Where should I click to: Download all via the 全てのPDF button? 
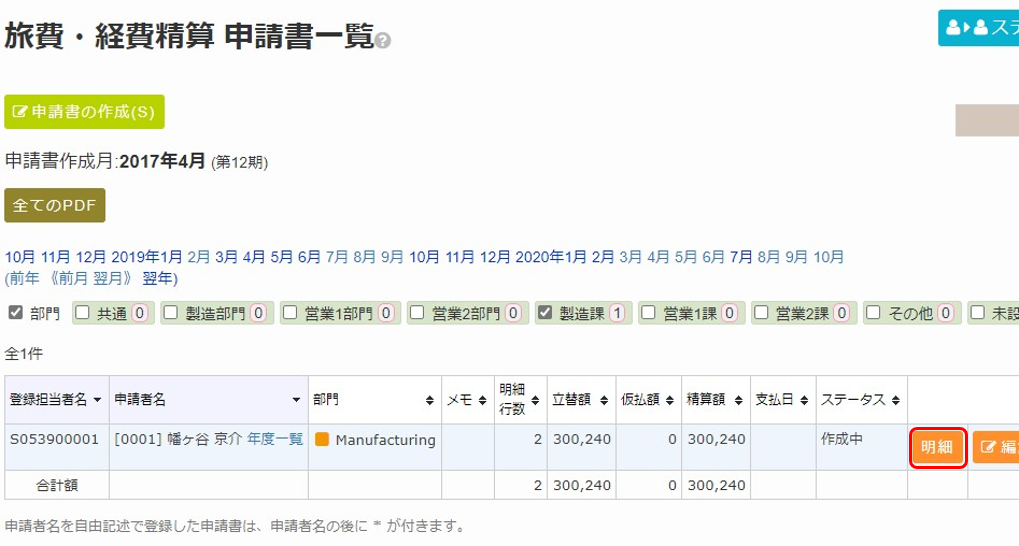[x=55, y=205]
